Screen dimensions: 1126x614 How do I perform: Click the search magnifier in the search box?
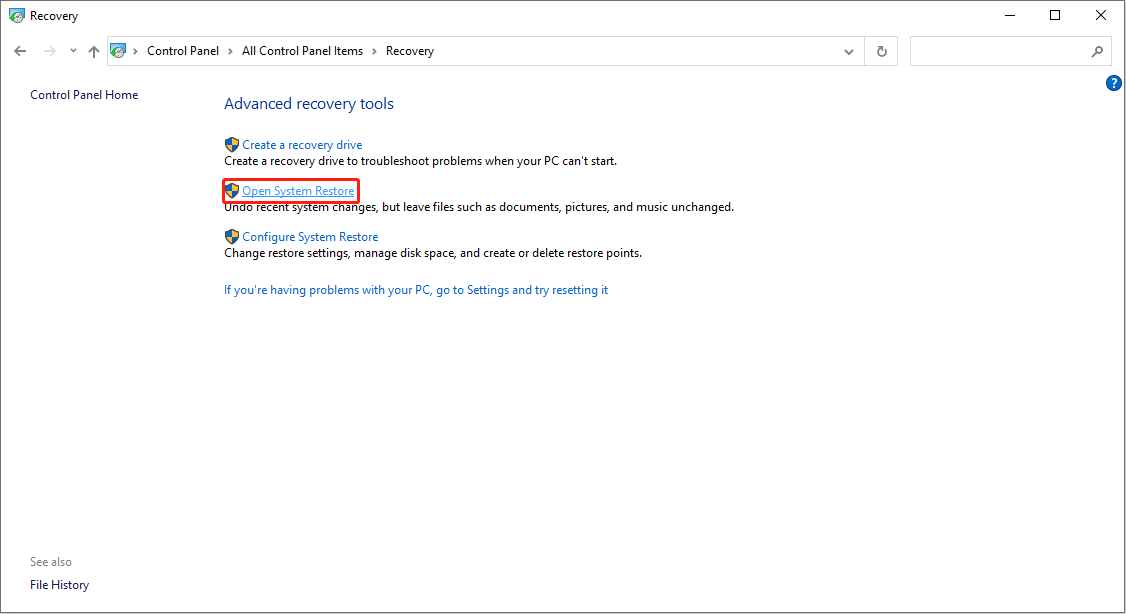(1097, 50)
